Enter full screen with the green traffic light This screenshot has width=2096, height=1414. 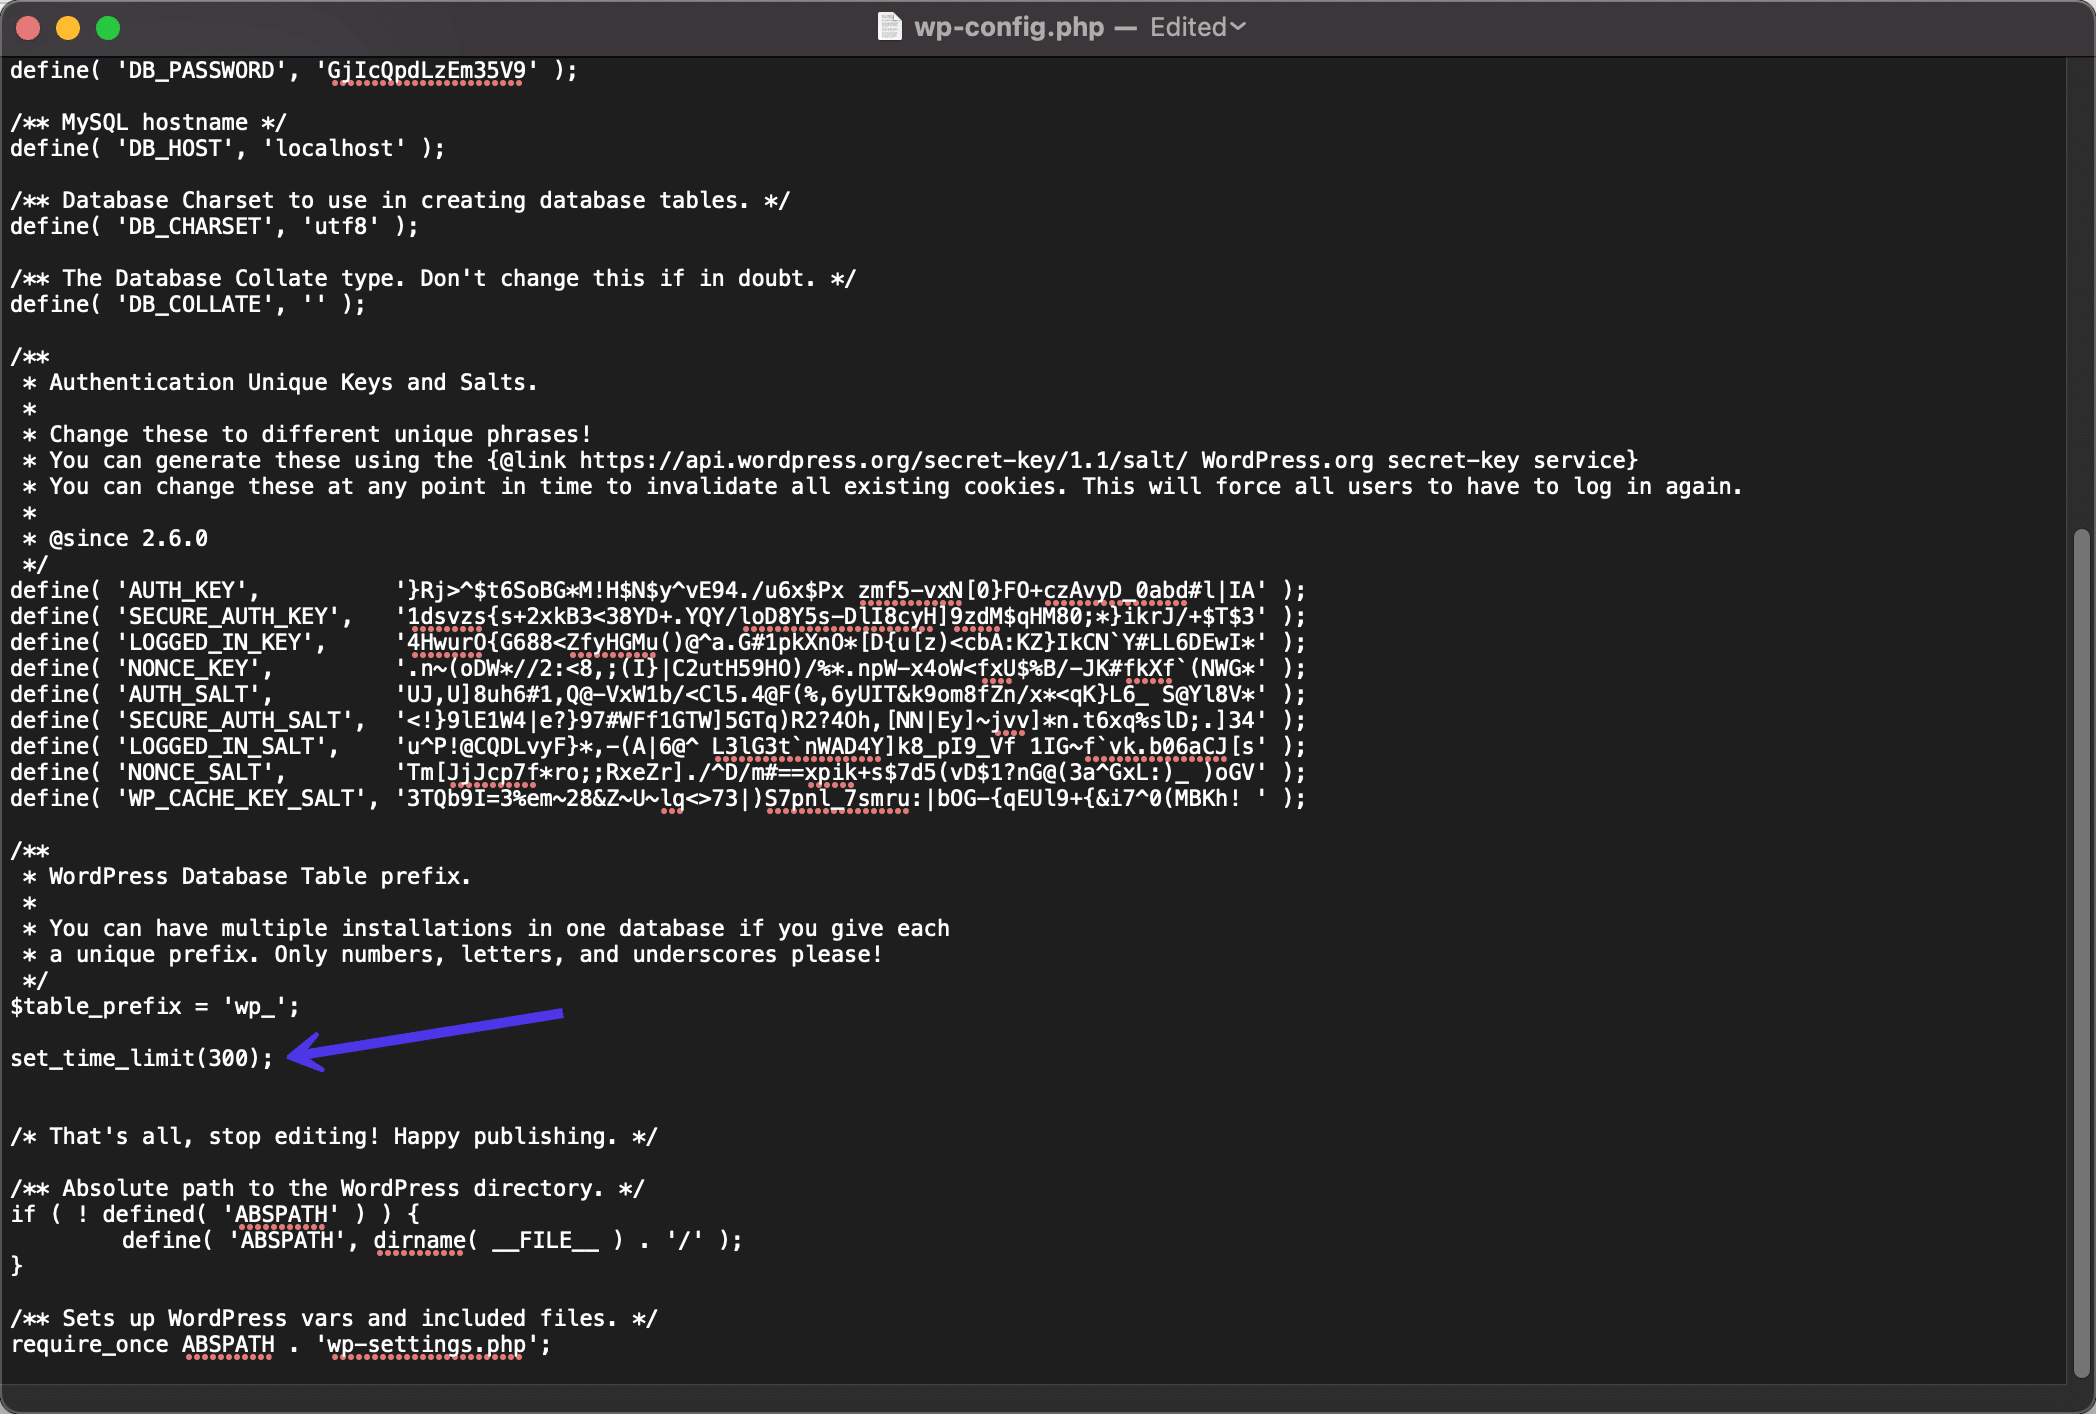pos(108,28)
